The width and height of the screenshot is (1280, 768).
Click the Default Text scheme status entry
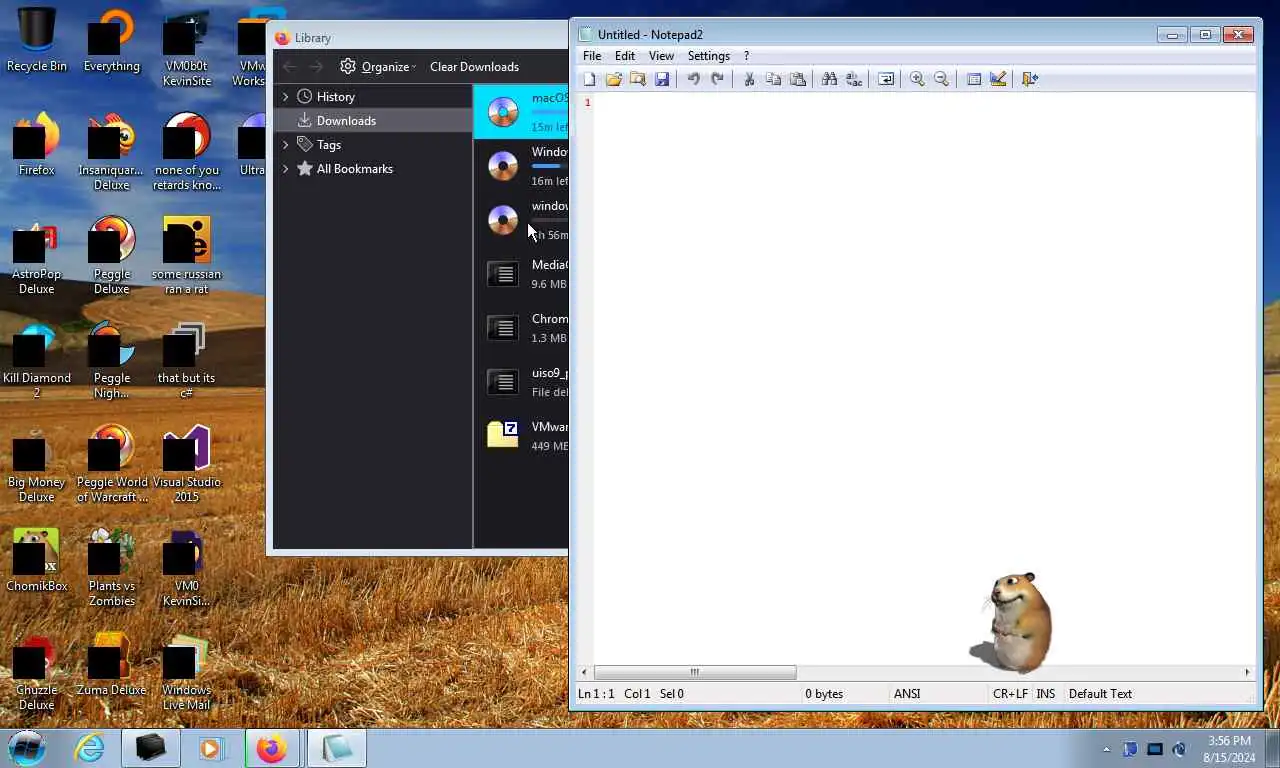(1100, 693)
